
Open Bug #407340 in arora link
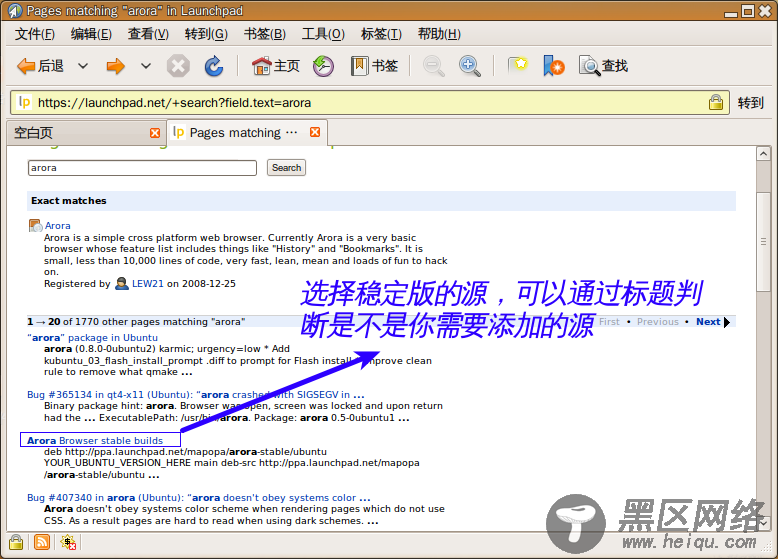(x=198, y=497)
